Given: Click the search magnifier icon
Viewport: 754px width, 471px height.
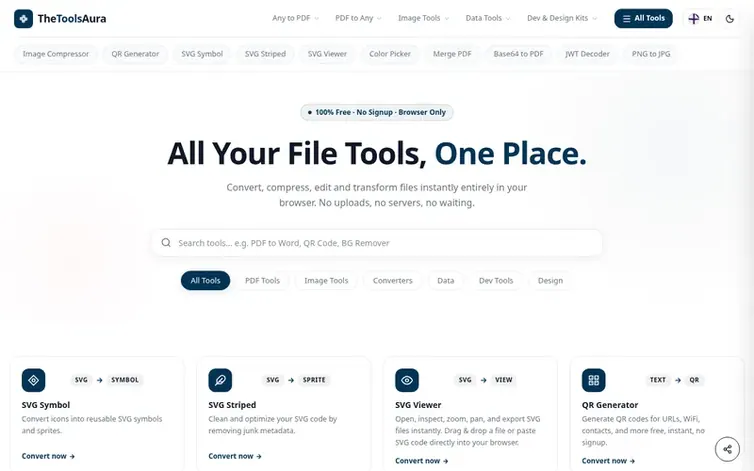Looking at the screenshot, I should (166, 242).
